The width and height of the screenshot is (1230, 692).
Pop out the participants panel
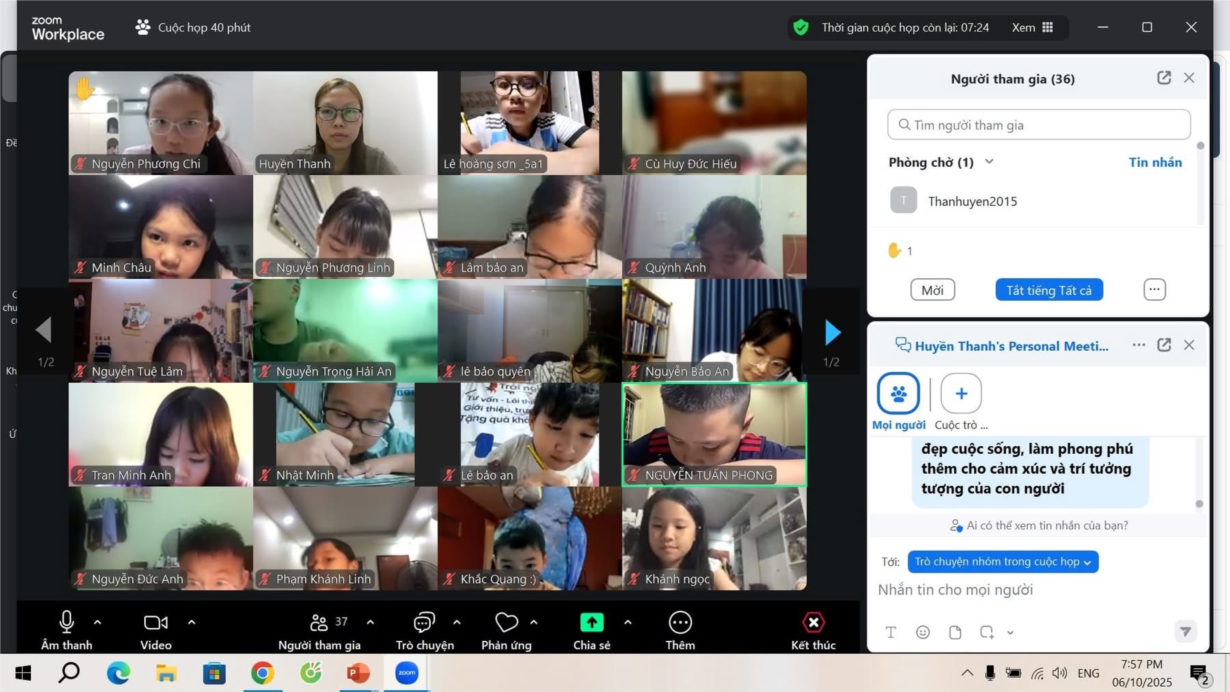pyautogui.click(x=1164, y=78)
